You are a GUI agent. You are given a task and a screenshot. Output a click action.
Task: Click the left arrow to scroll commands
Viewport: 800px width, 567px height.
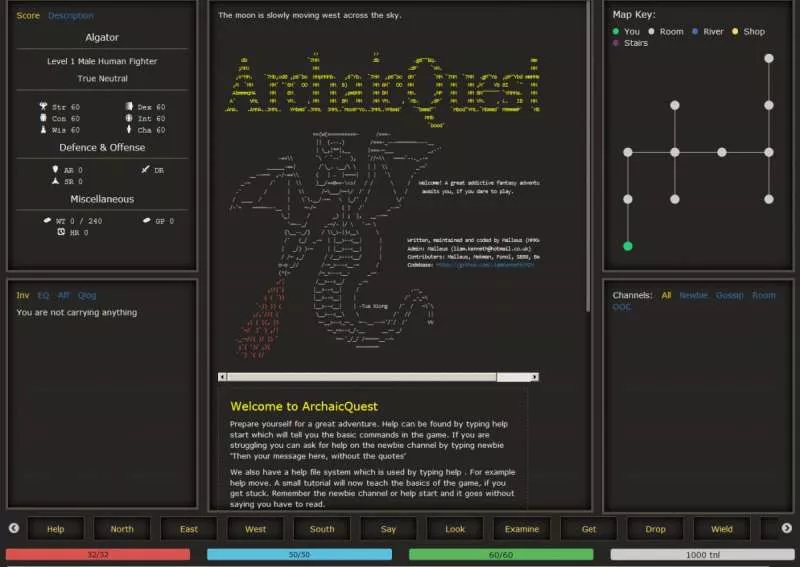click(x=13, y=528)
